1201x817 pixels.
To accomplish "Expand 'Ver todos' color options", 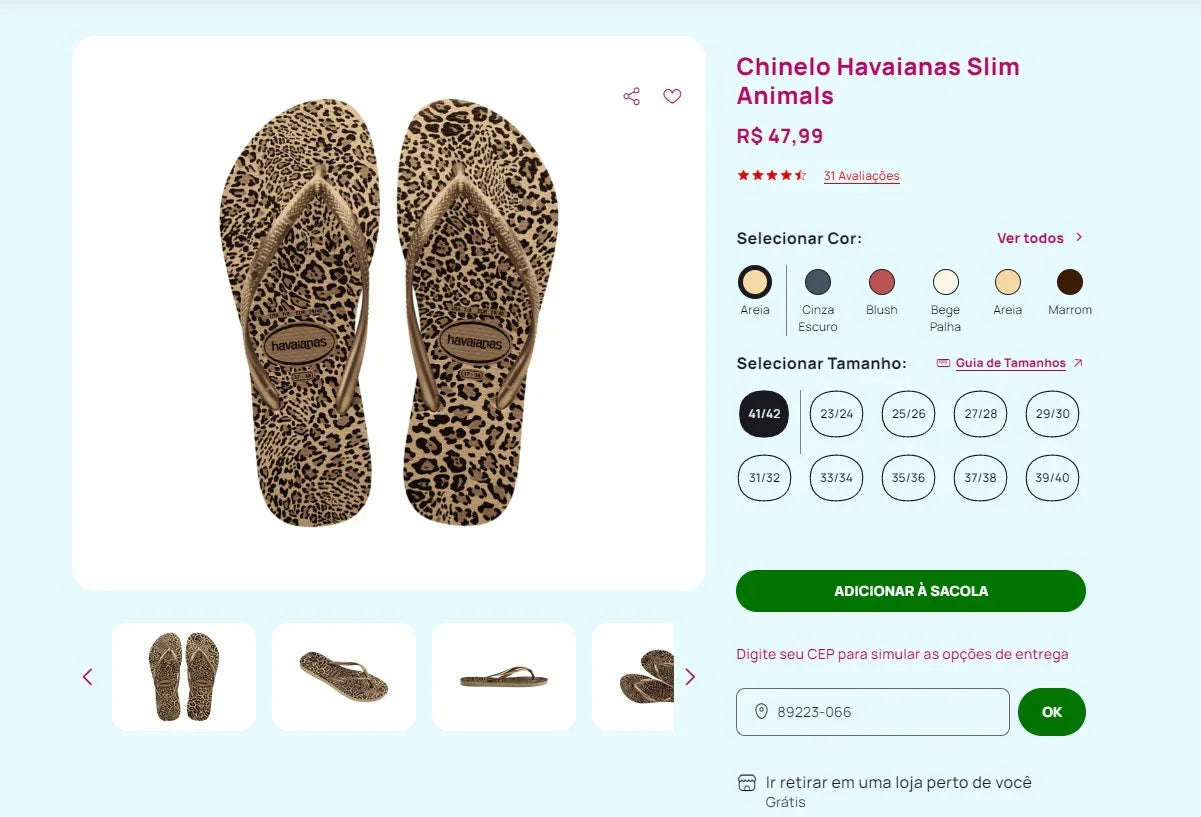I will coord(1032,238).
